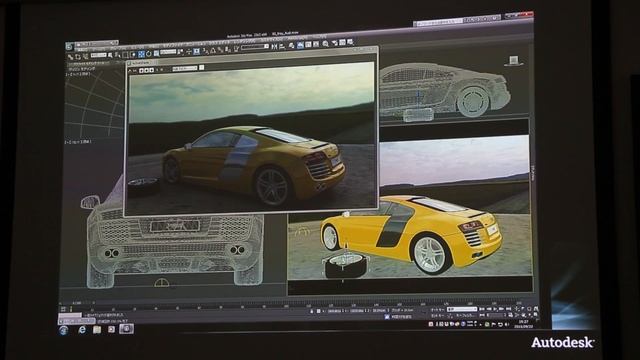Activate the Select and Scale tool

coord(156,53)
